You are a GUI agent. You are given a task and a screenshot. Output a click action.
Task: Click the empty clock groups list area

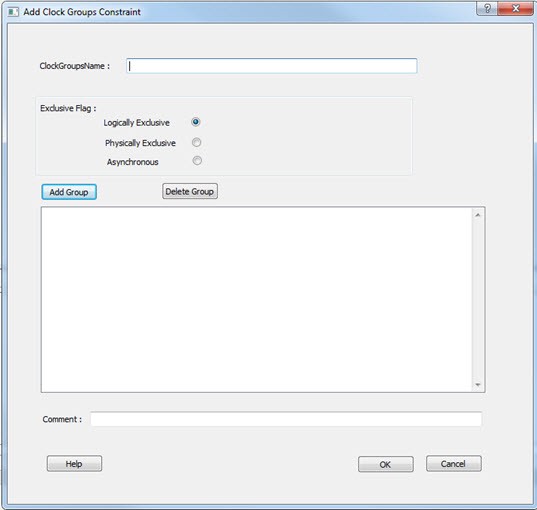tap(257, 300)
